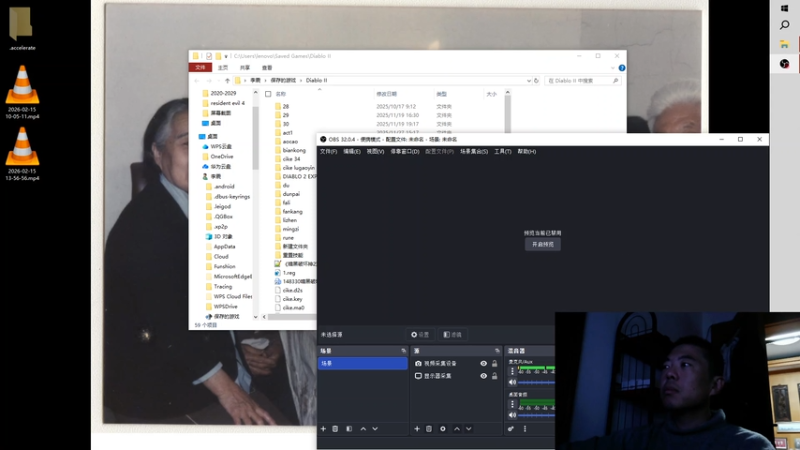Click source properties button in OBS toolbar
Image resolution: width=800 pixels, height=450 pixels.
point(420,335)
